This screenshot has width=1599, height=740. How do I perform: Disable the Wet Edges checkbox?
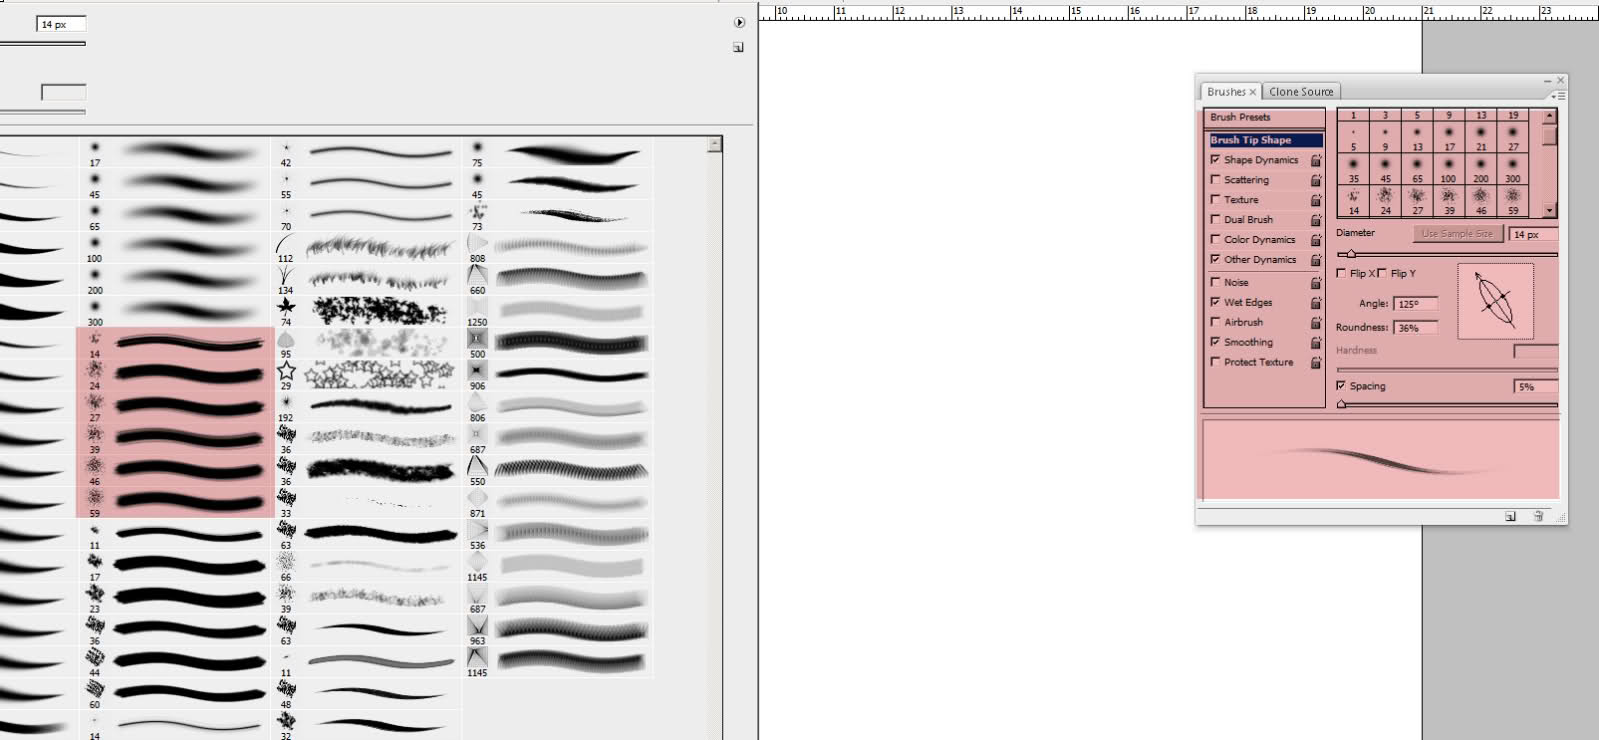click(1215, 302)
